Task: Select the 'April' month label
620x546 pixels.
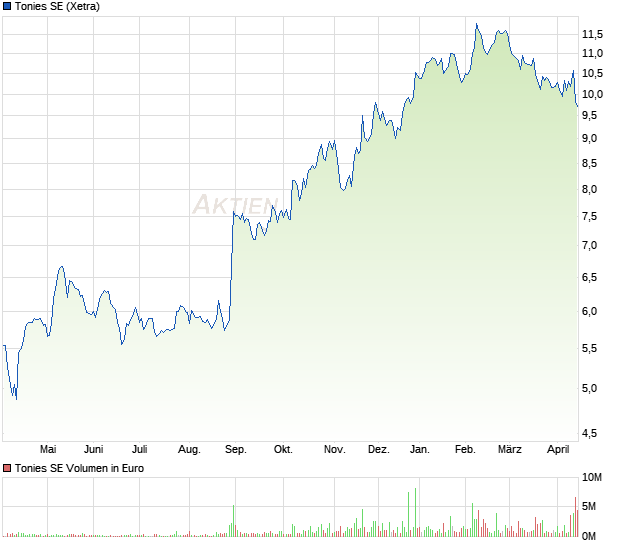Action: (x=558, y=450)
